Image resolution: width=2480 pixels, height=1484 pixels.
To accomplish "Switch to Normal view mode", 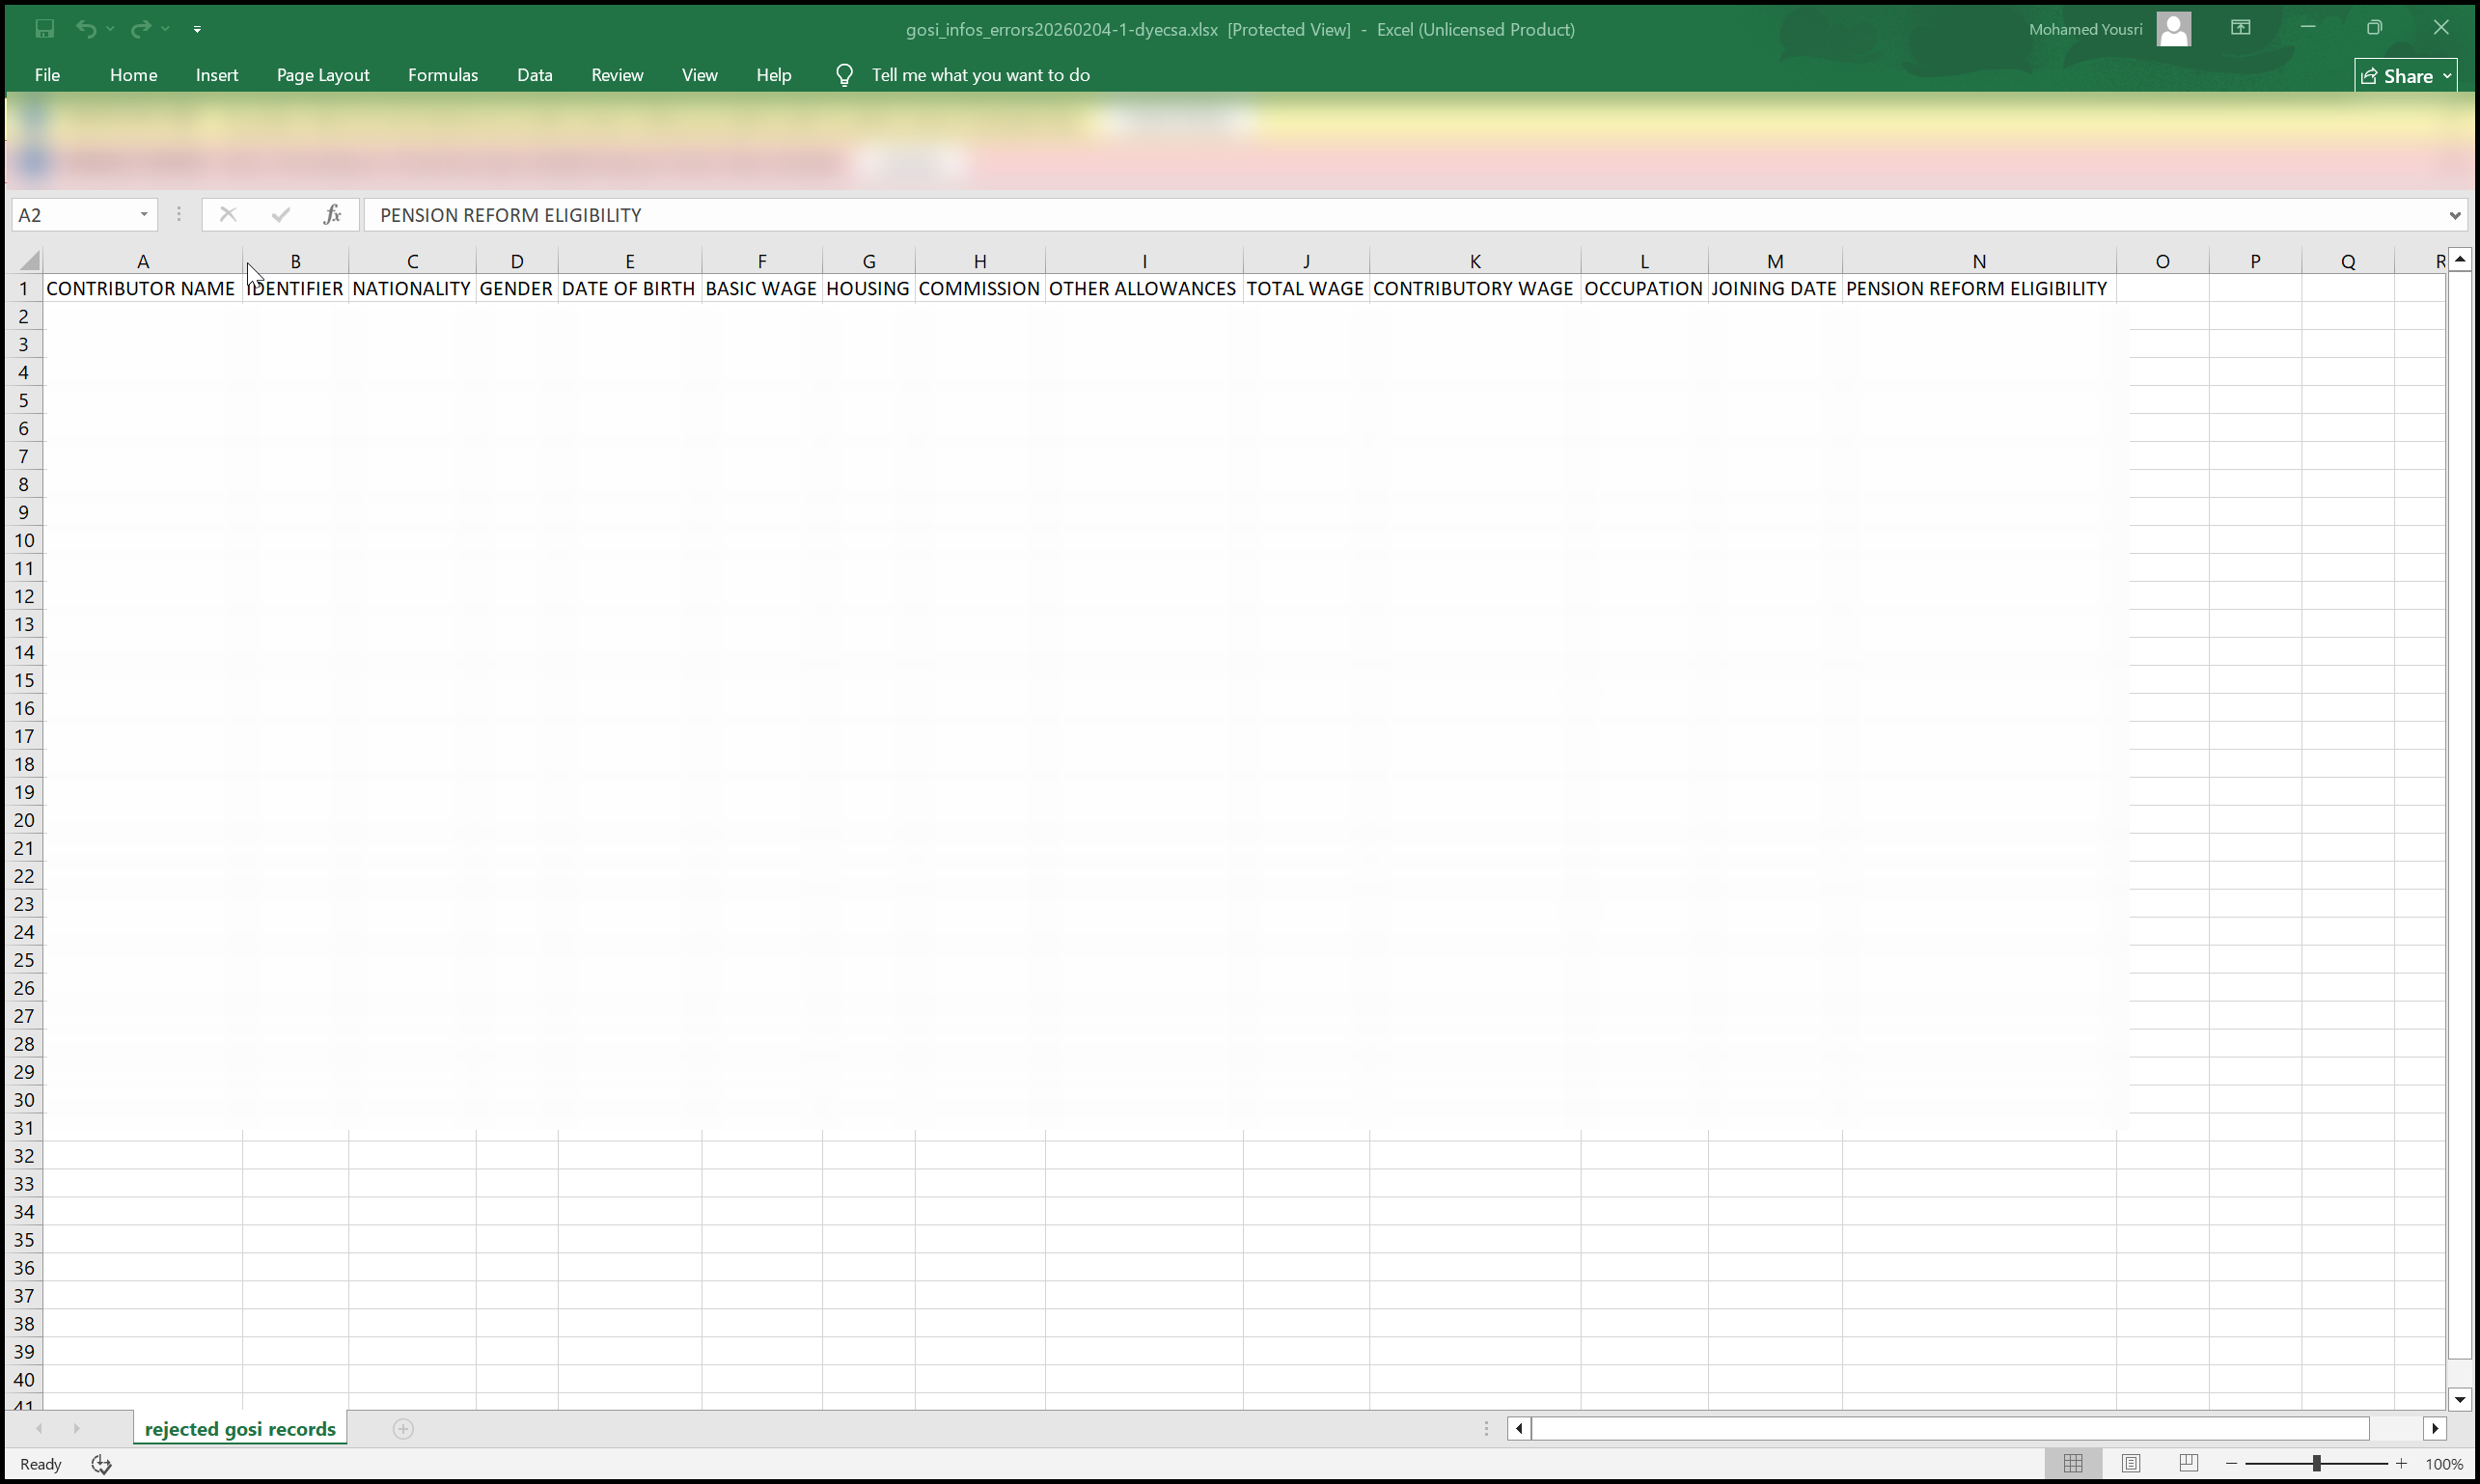I will [x=2073, y=1464].
